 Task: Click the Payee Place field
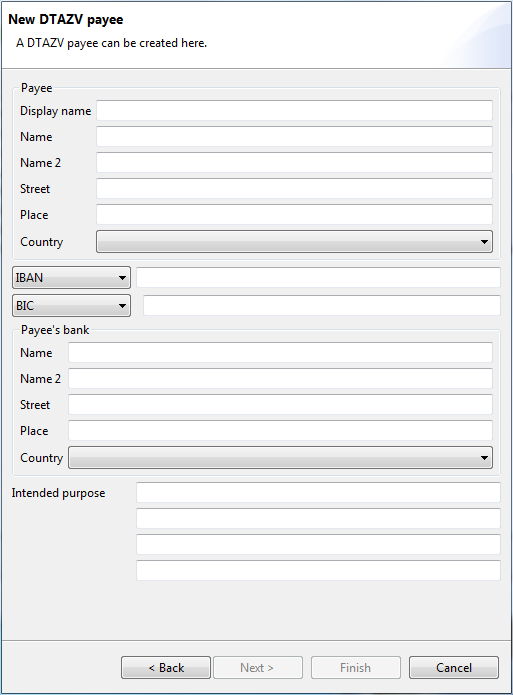[x=294, y=215]
